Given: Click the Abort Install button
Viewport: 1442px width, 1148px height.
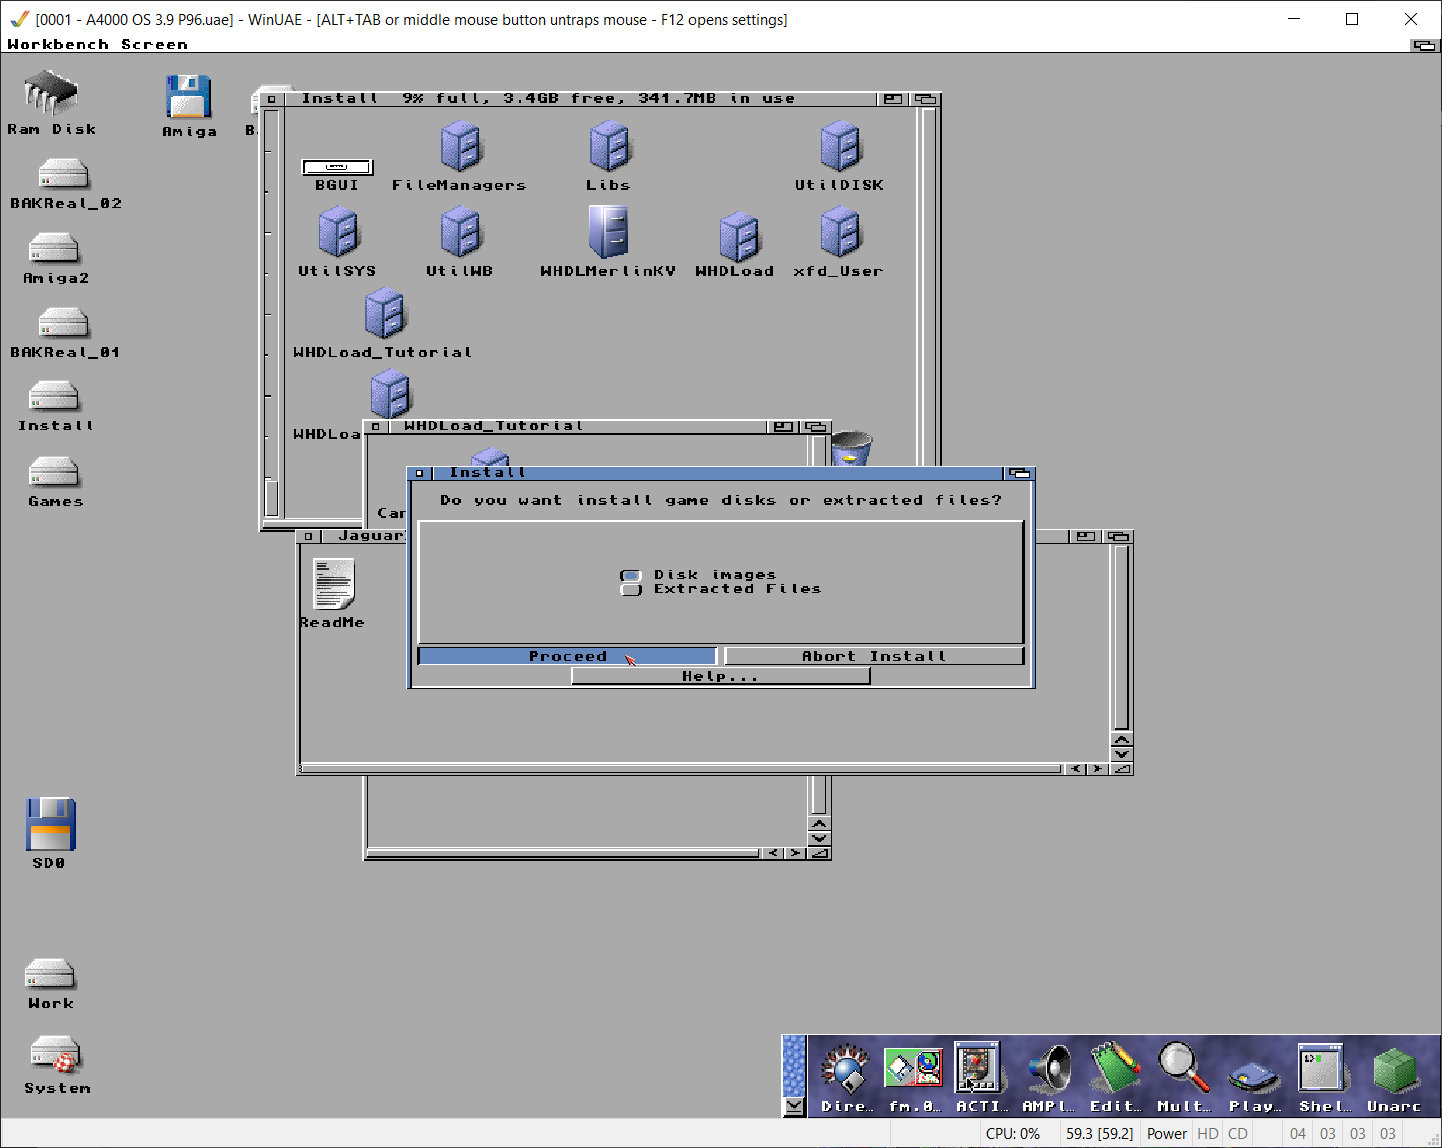Looking at the screenshot, I should pos(874,656).
